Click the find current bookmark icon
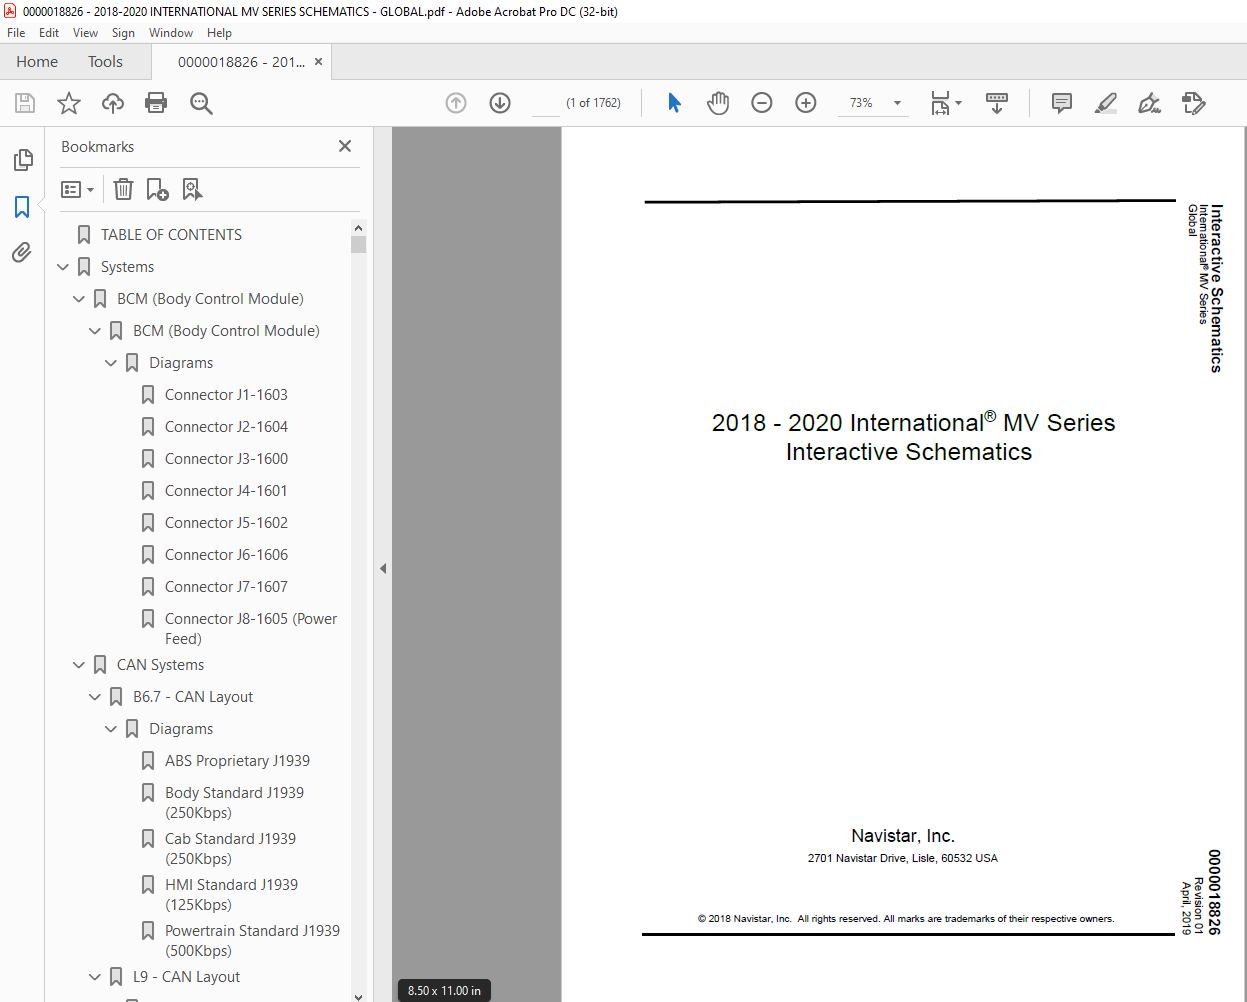Image resolution: width=1247 pixels, height=1002 pixels. 192,189
